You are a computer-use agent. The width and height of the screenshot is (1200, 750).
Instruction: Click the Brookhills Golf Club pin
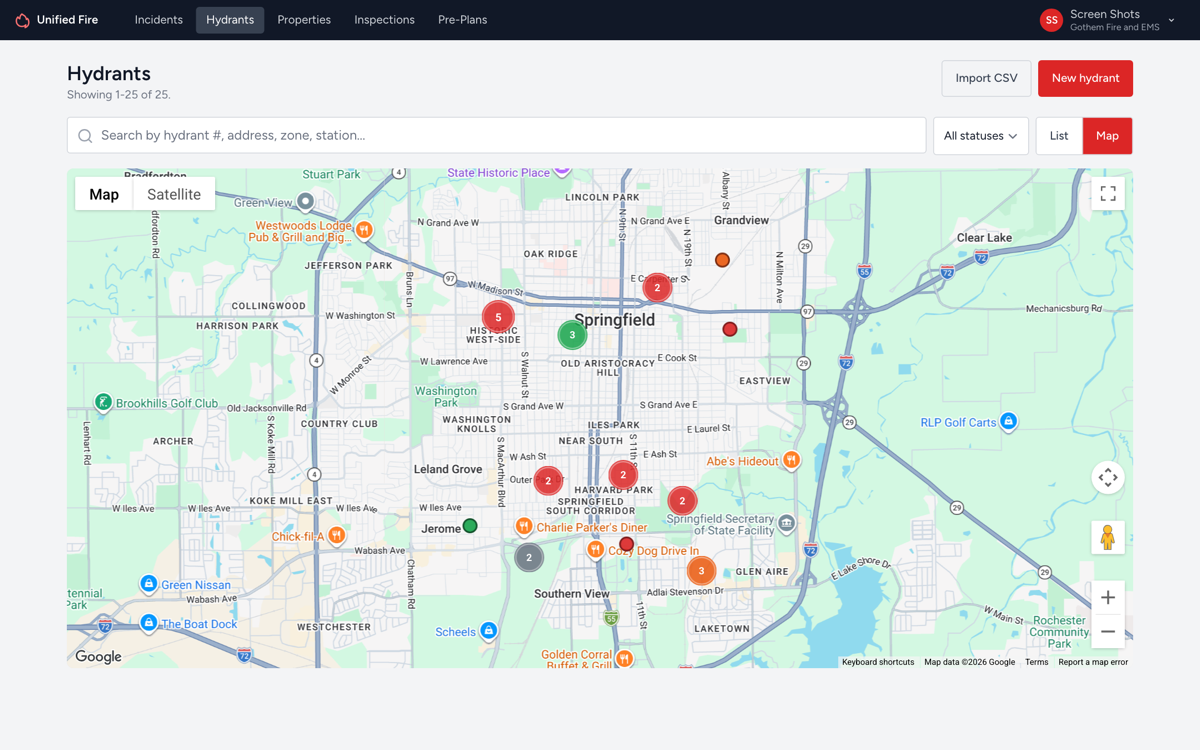coord(103,402)
